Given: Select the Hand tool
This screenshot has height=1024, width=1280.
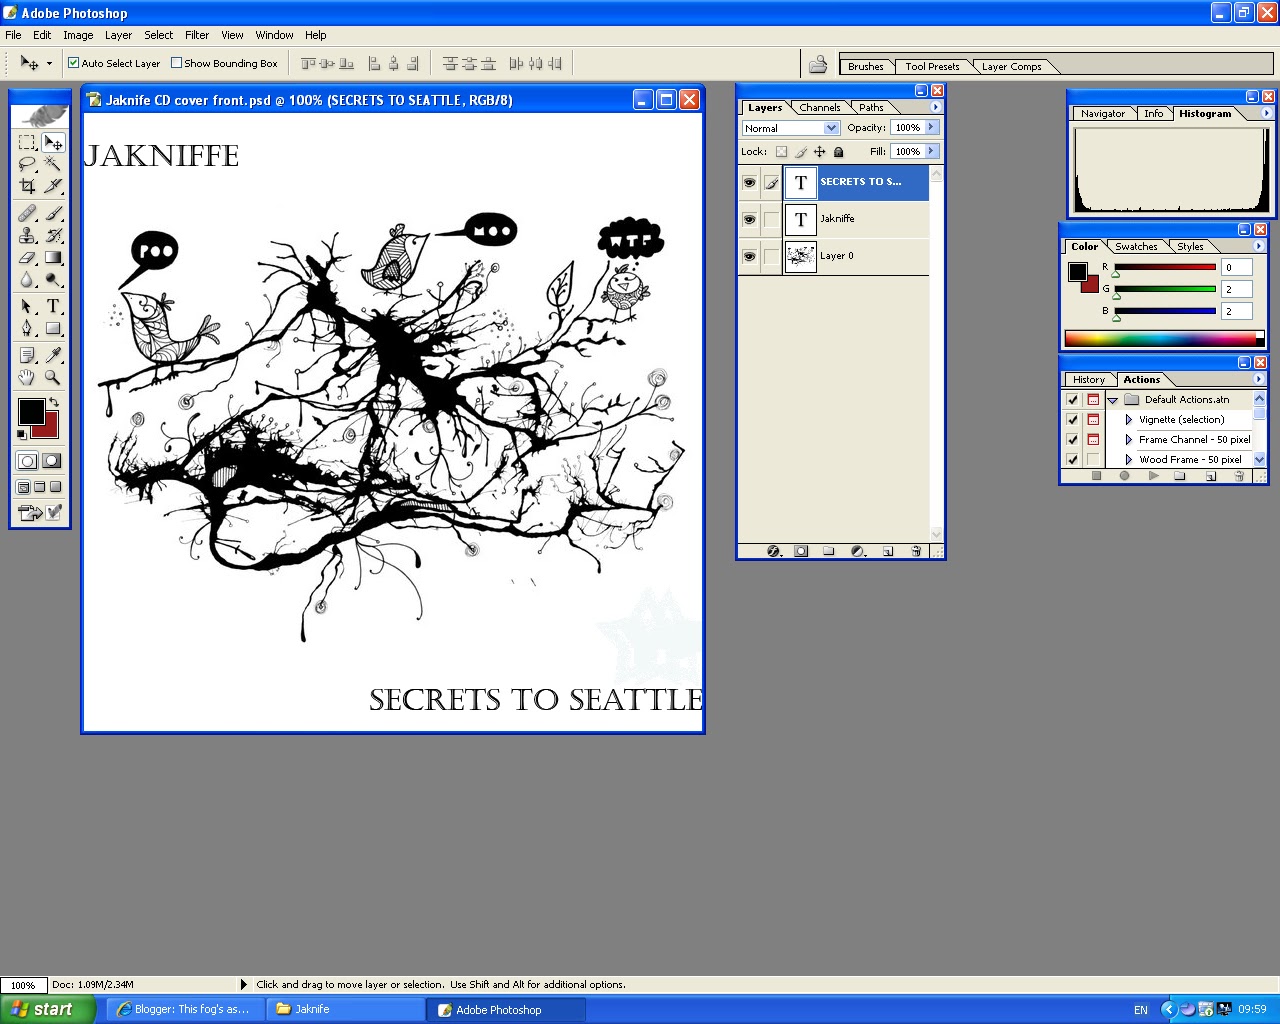Looking at the screenshot, I should click(x=27, y=377).
